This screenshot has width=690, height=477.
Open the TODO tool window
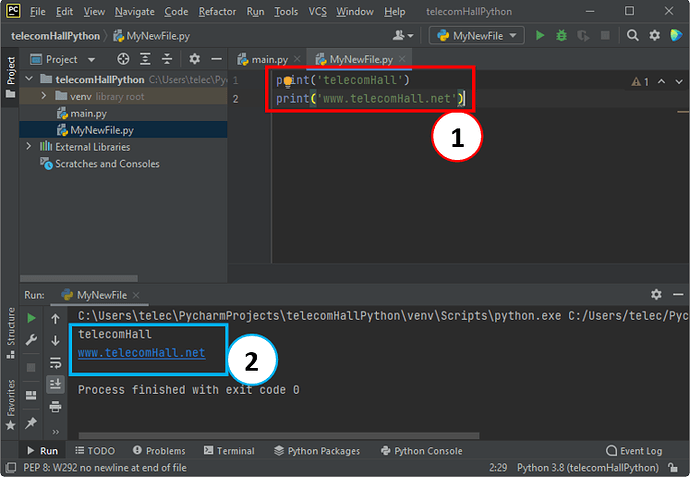coord(95,451)
